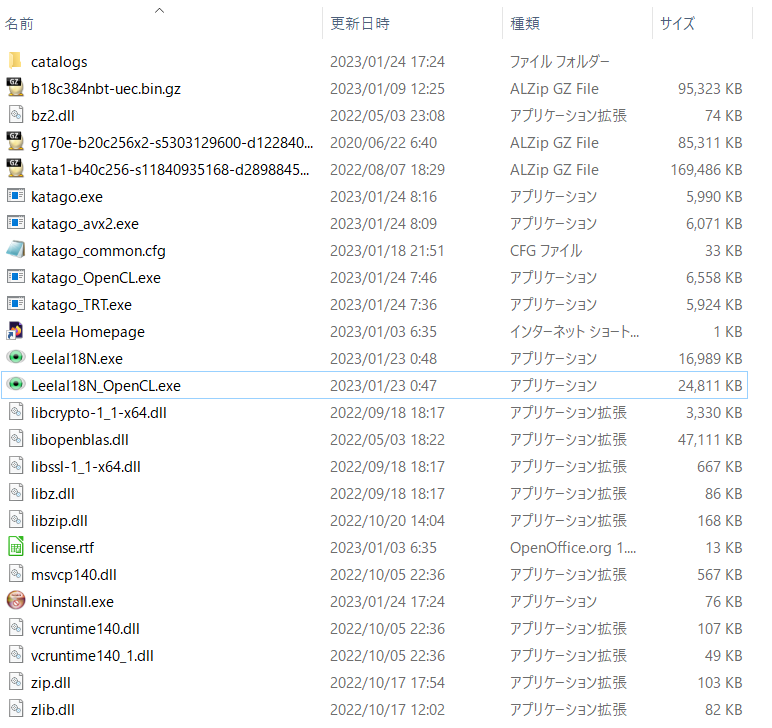Select file name libopenblas.dll
Viewport: 772px width, 728px height.
pos(80,440)
